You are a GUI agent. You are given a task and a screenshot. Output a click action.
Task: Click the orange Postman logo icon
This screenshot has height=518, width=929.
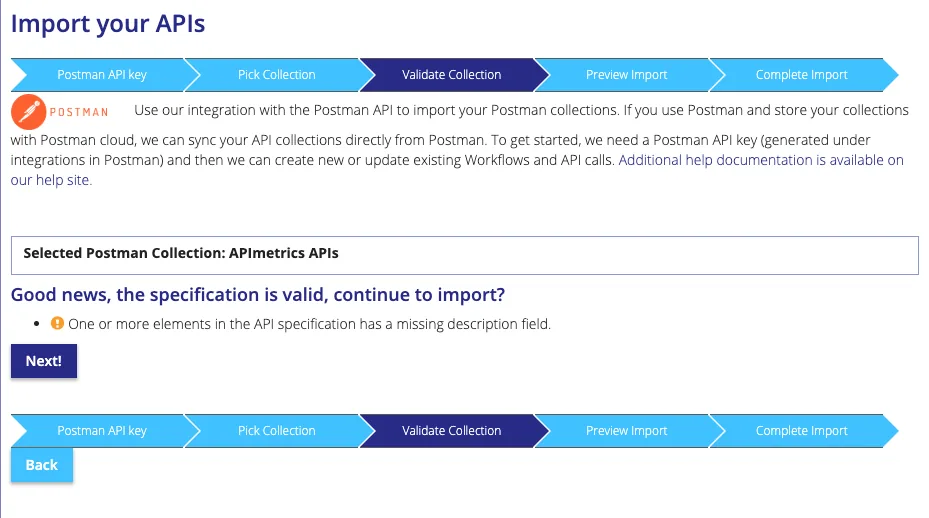pos(28,111)
